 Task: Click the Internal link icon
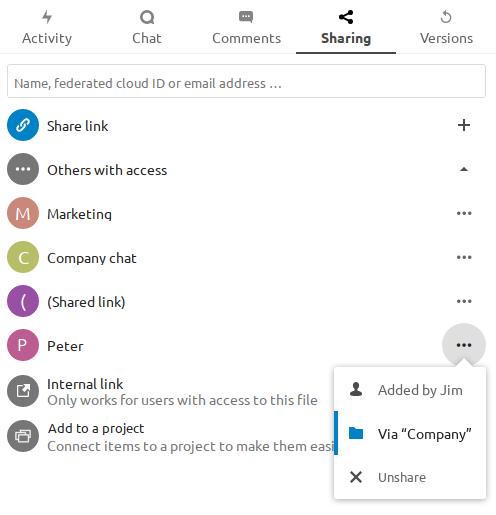tap(23, 391)
